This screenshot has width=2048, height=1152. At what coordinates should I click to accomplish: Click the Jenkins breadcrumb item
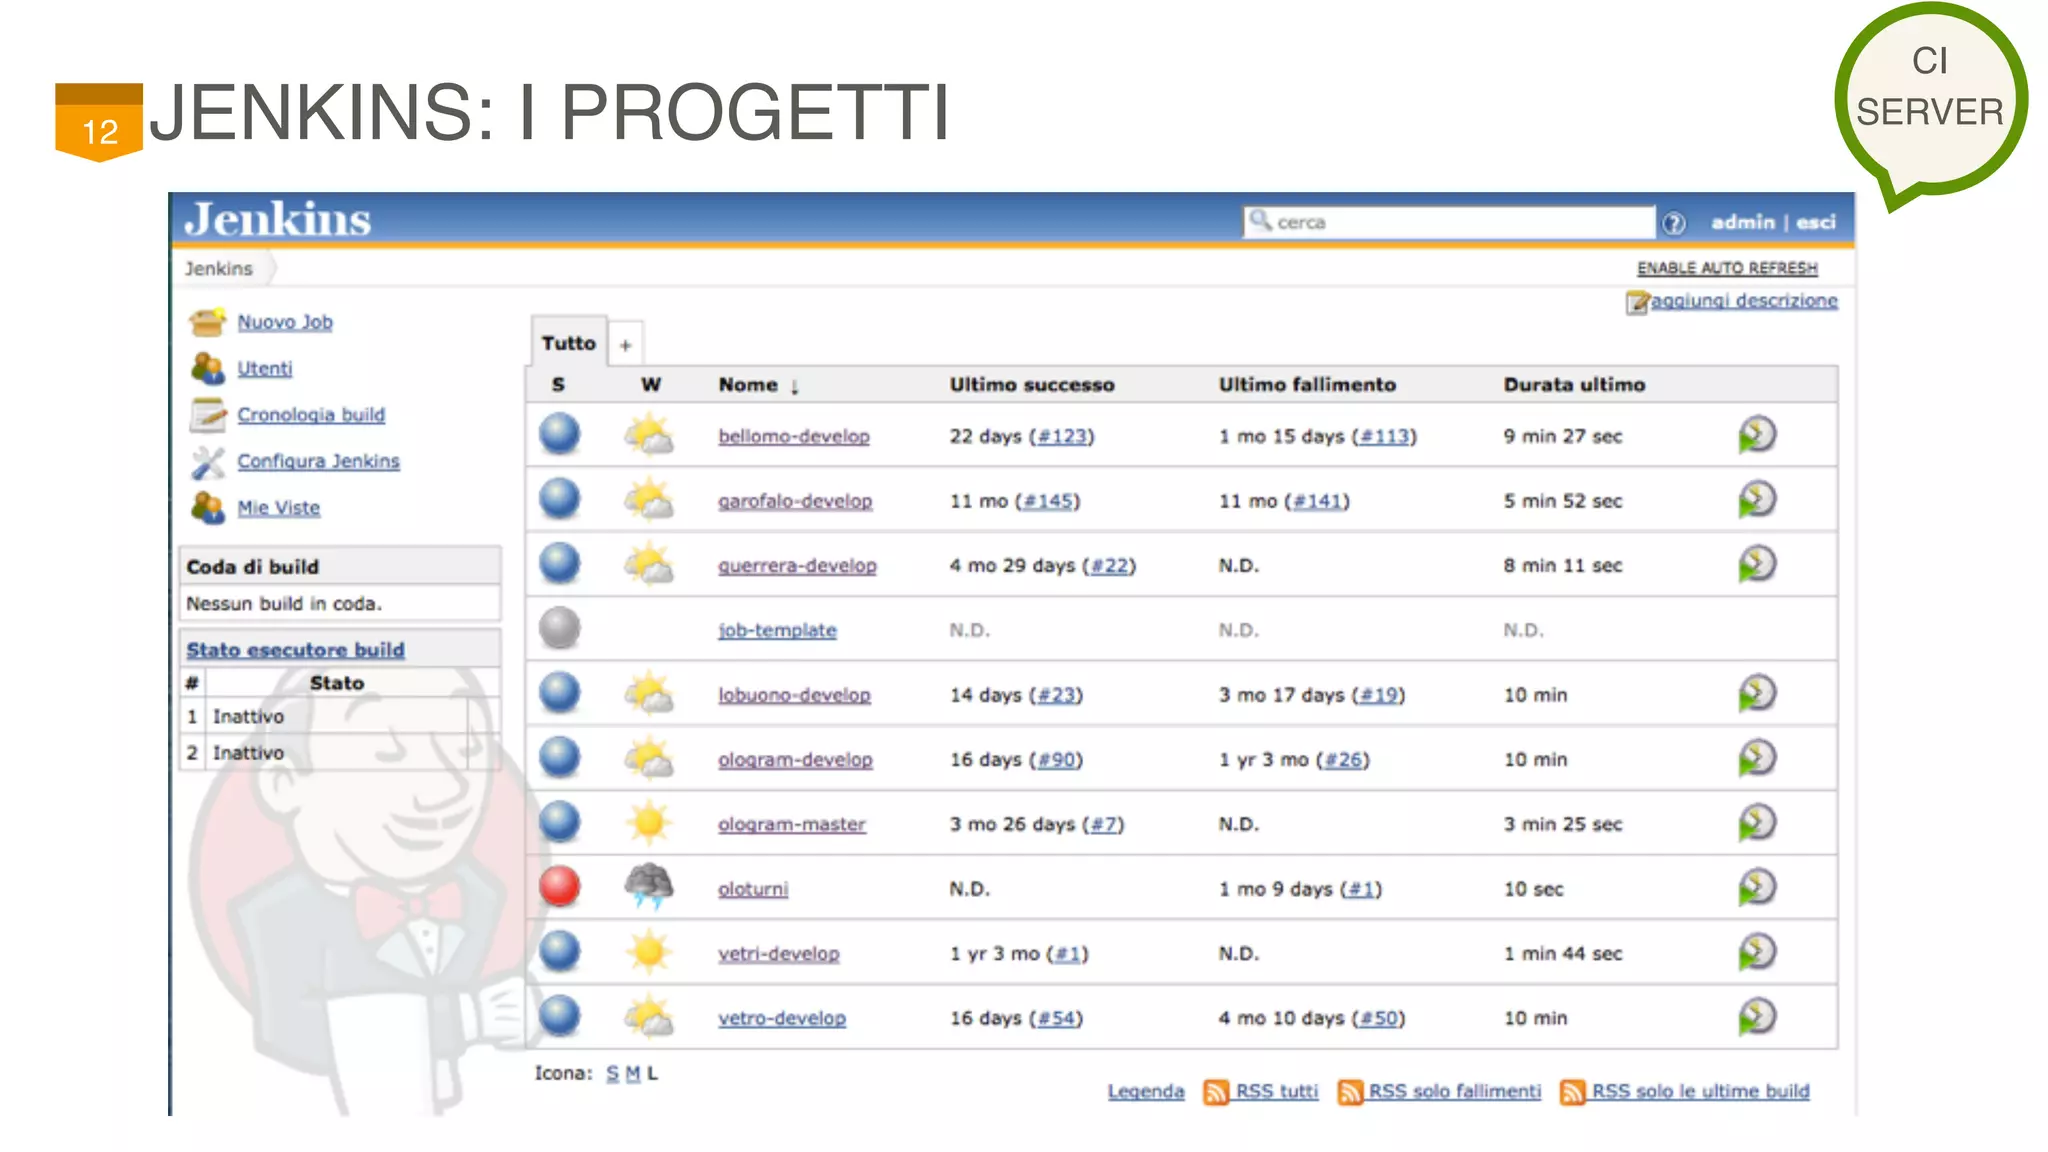219,269
